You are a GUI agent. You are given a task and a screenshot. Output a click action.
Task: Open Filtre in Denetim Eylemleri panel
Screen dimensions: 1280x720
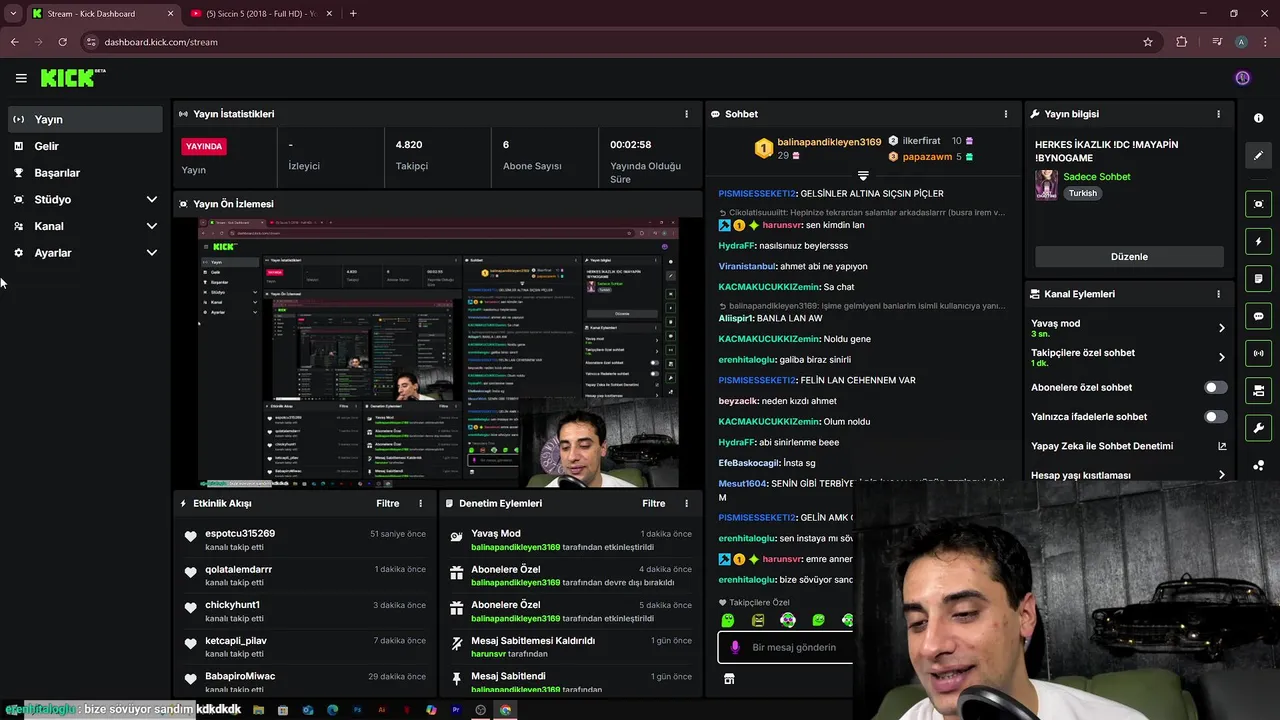(x=653, y=504)
